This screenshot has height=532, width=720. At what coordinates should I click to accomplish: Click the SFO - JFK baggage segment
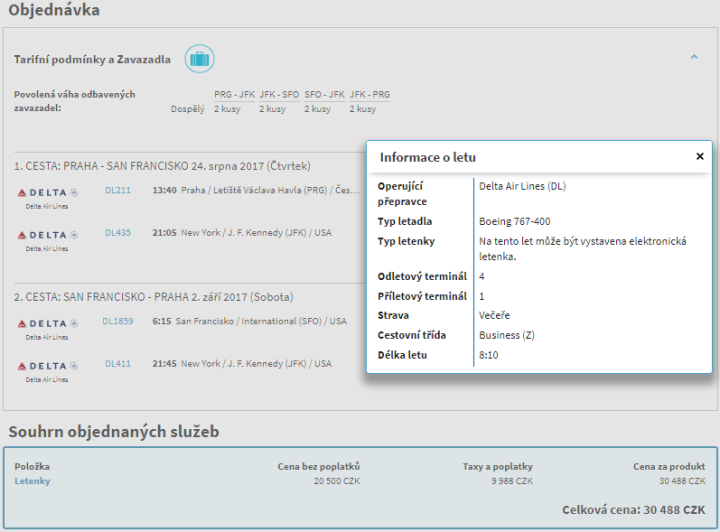323,95
